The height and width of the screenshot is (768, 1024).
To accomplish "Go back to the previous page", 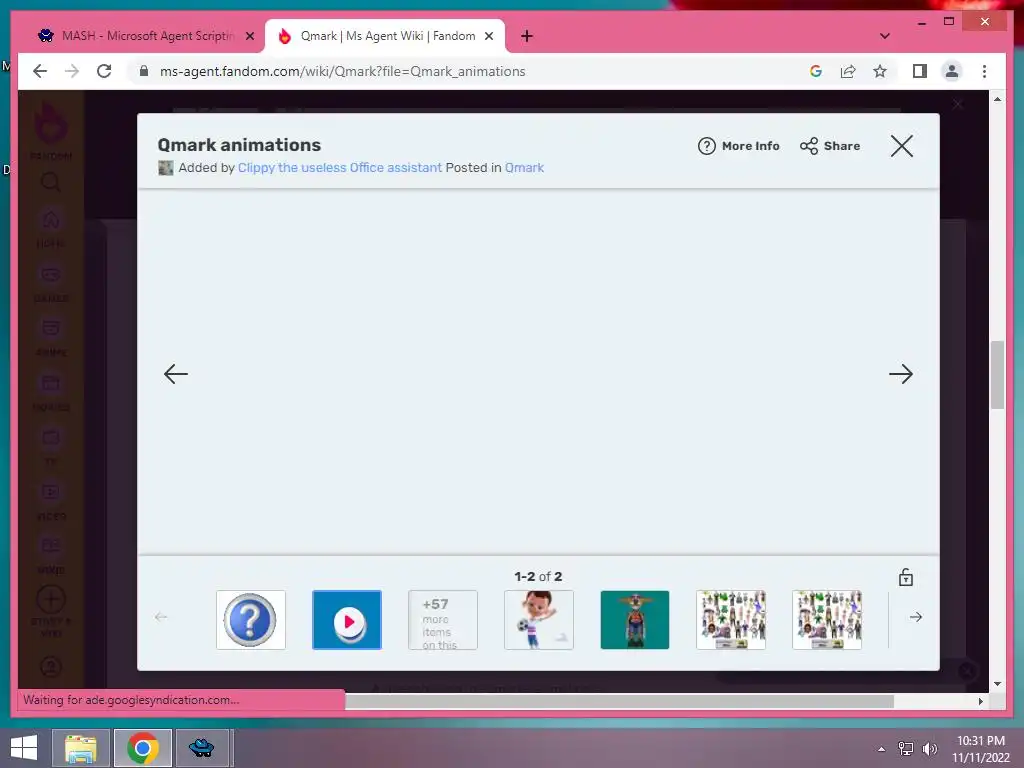I will pos(40,71).
